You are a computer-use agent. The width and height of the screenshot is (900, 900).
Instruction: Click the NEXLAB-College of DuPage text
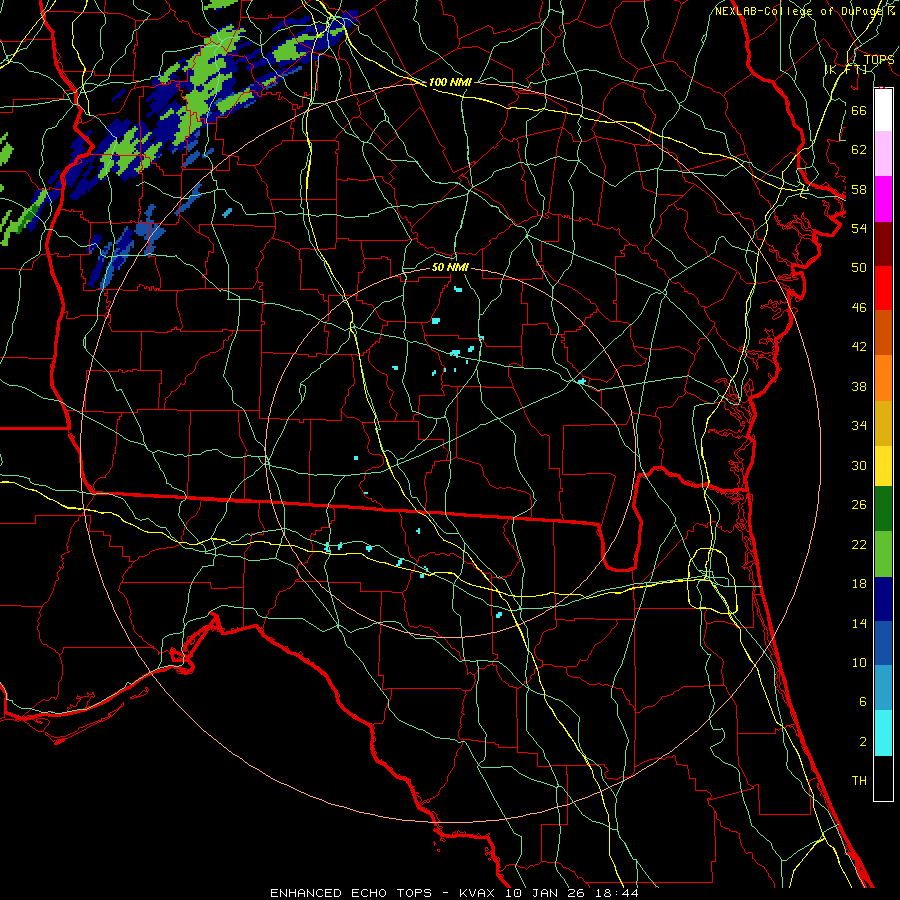(802, 11)
